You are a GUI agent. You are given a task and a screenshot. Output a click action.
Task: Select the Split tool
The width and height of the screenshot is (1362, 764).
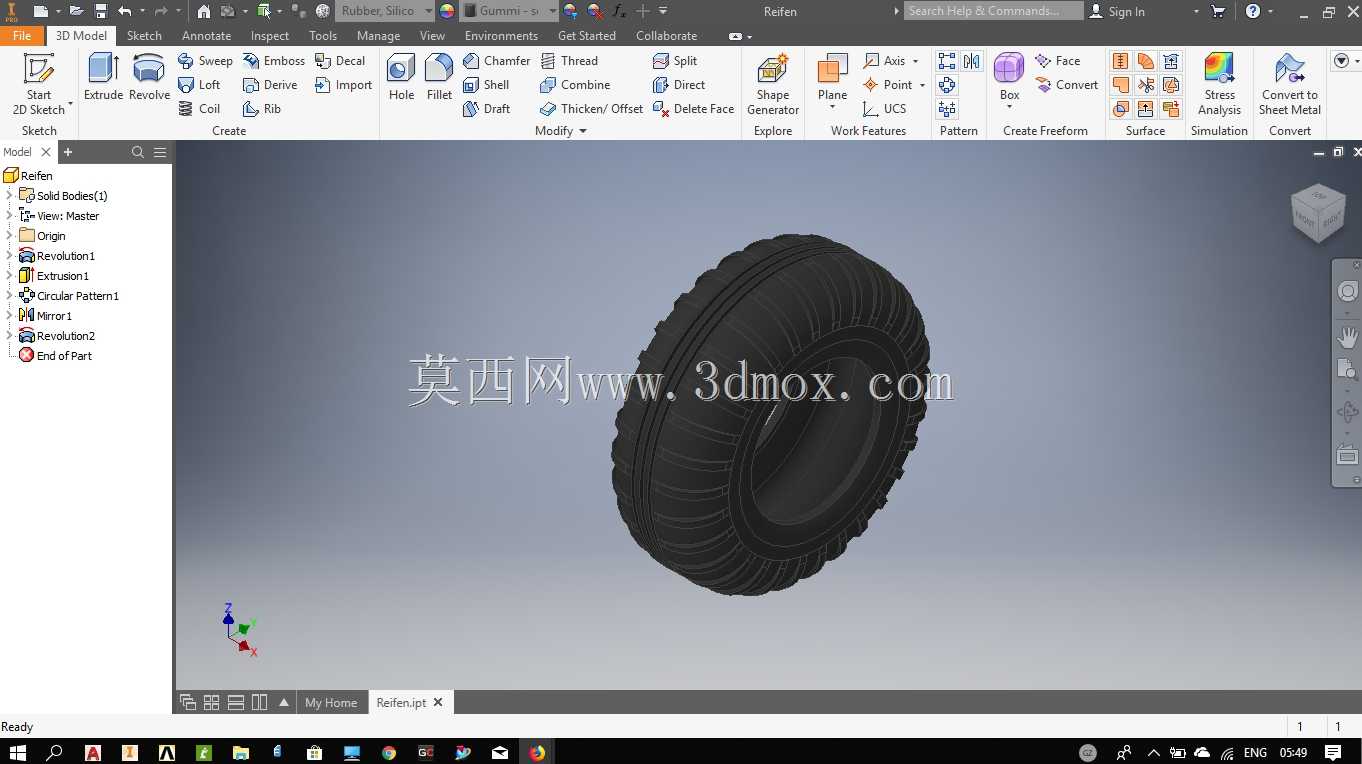click(x=675, y=61)
